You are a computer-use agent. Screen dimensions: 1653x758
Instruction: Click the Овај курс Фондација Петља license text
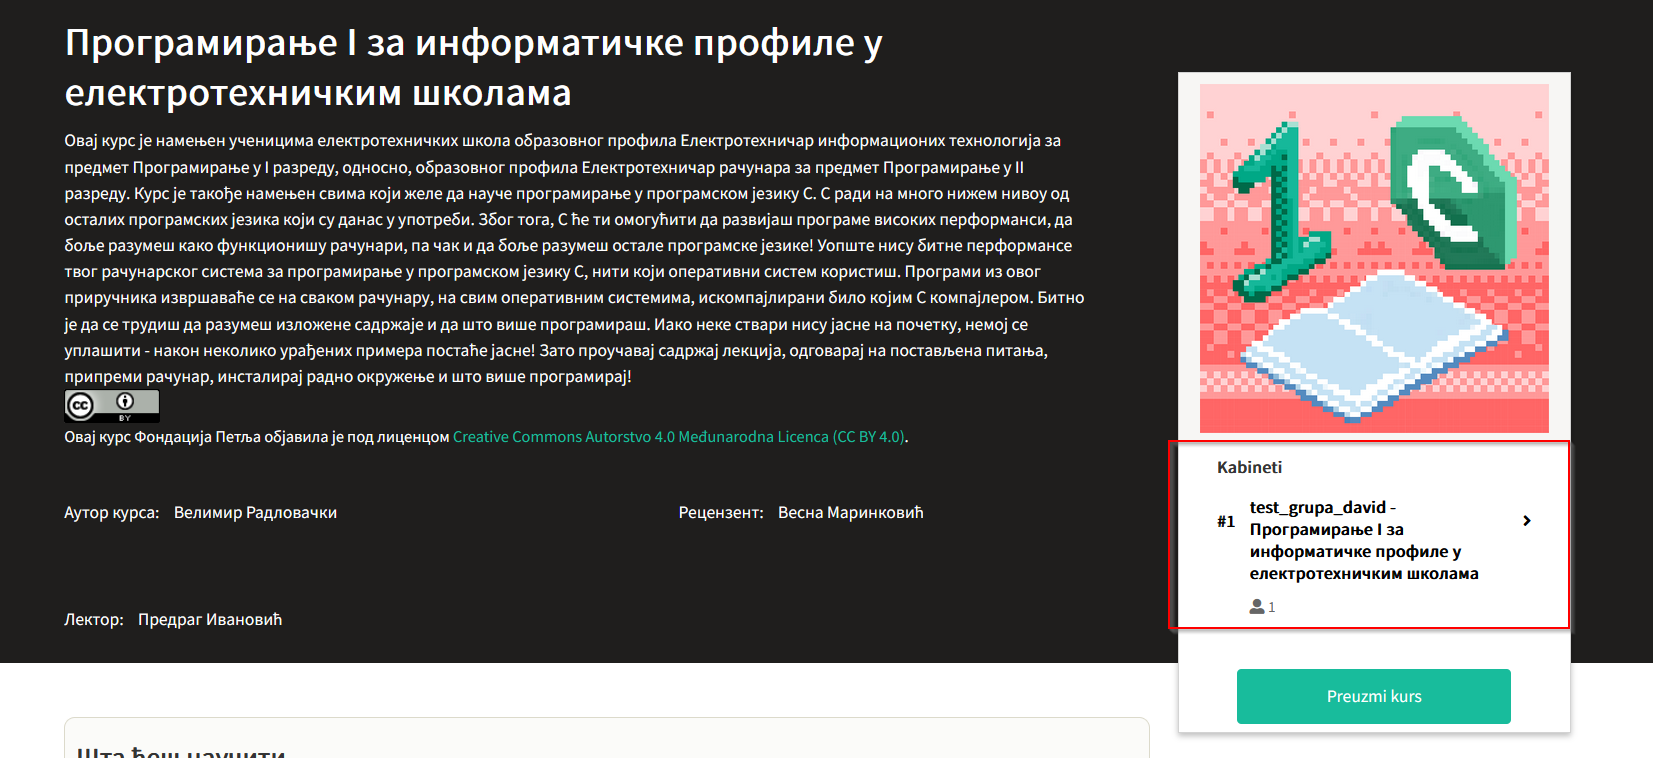tap(257, 437)
